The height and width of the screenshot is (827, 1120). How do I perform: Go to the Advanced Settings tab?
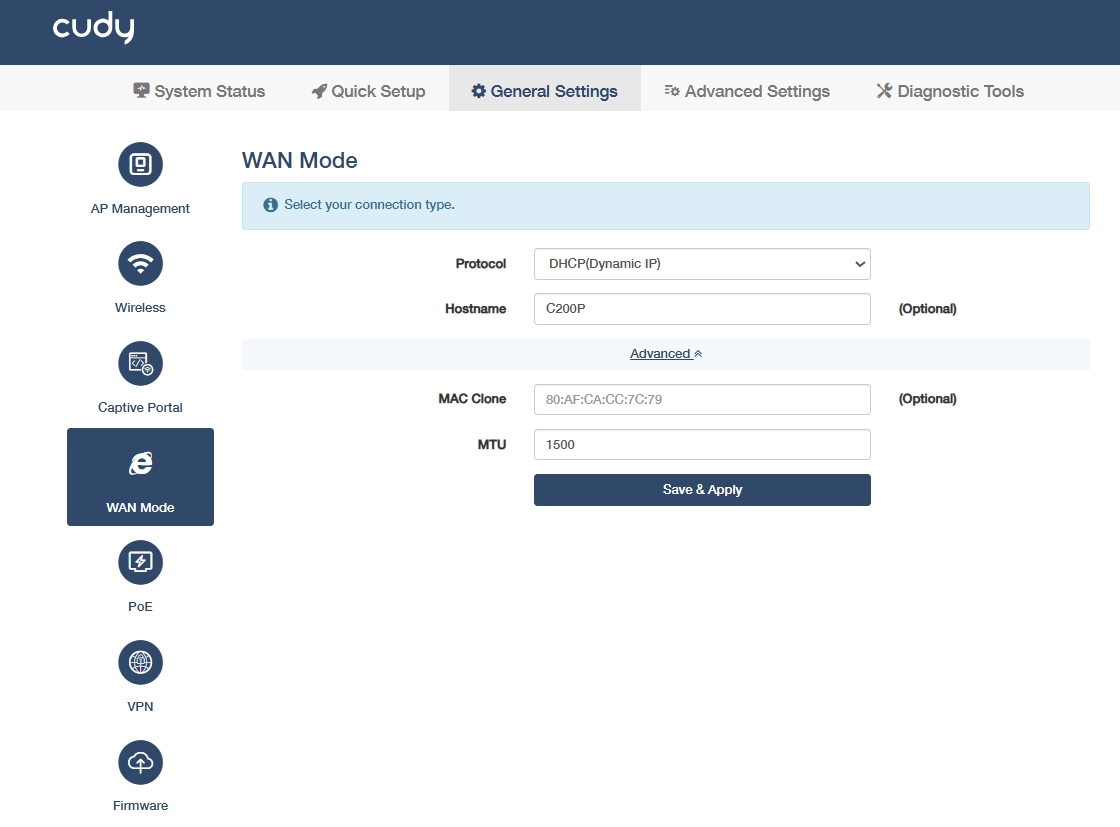pyautogui.click(x=746, y=91)
